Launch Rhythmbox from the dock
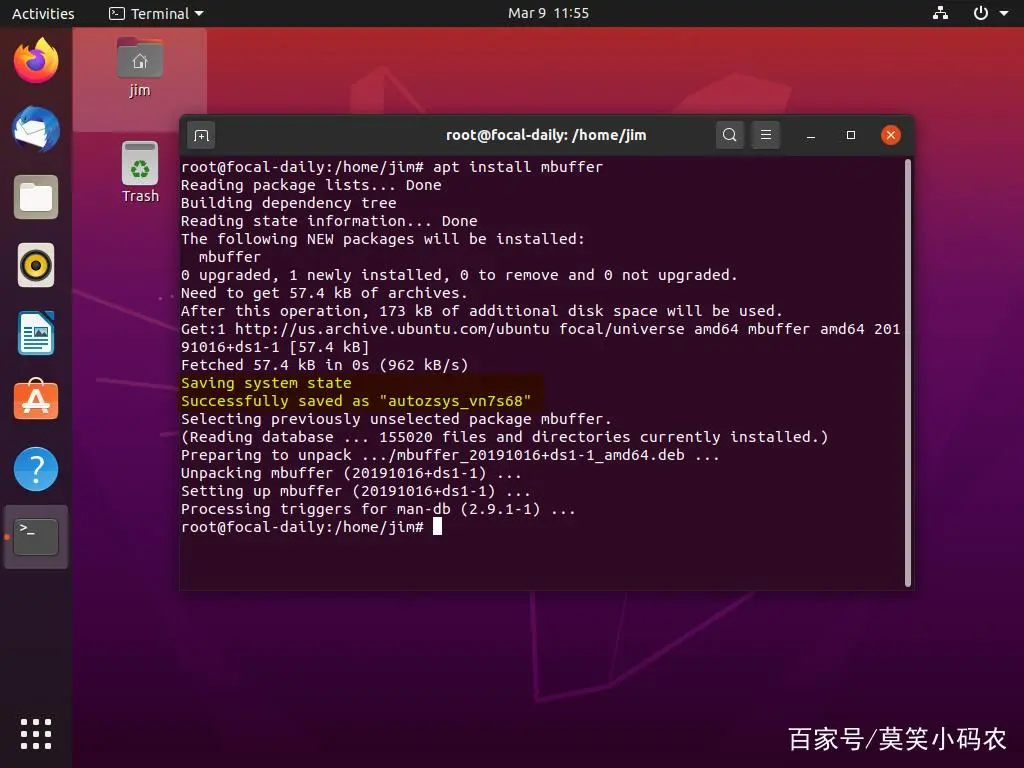1024x768 pixels. click(36, 265)
